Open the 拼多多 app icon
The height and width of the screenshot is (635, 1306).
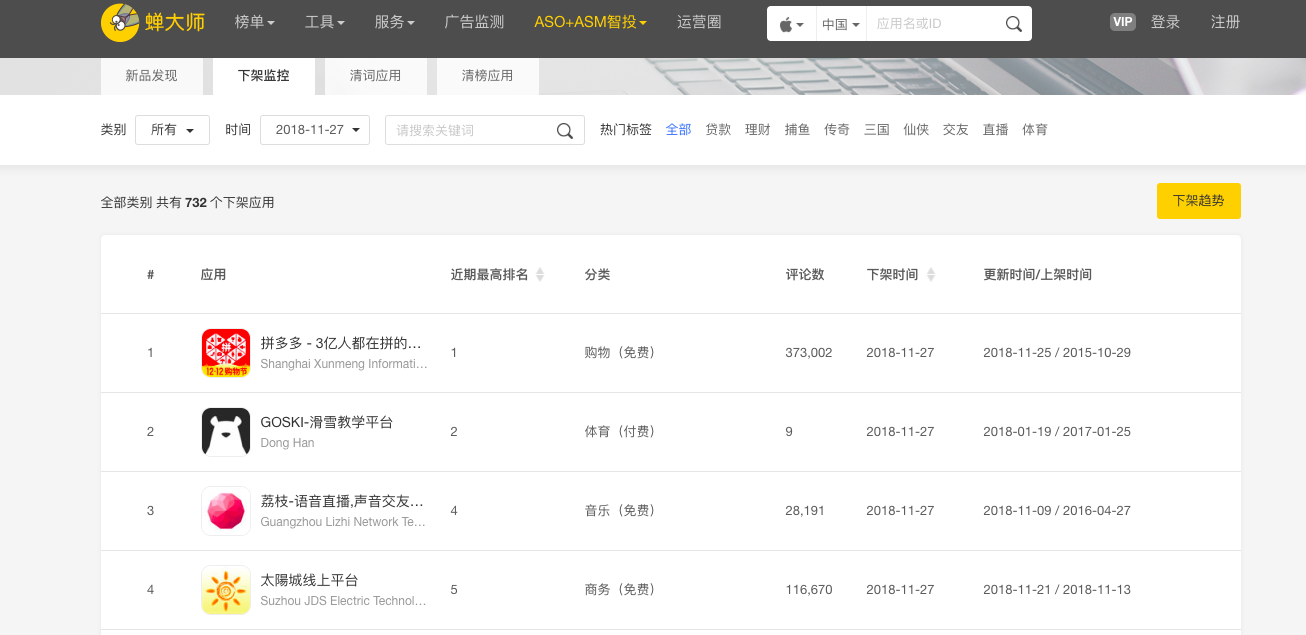tap(226, 353)
